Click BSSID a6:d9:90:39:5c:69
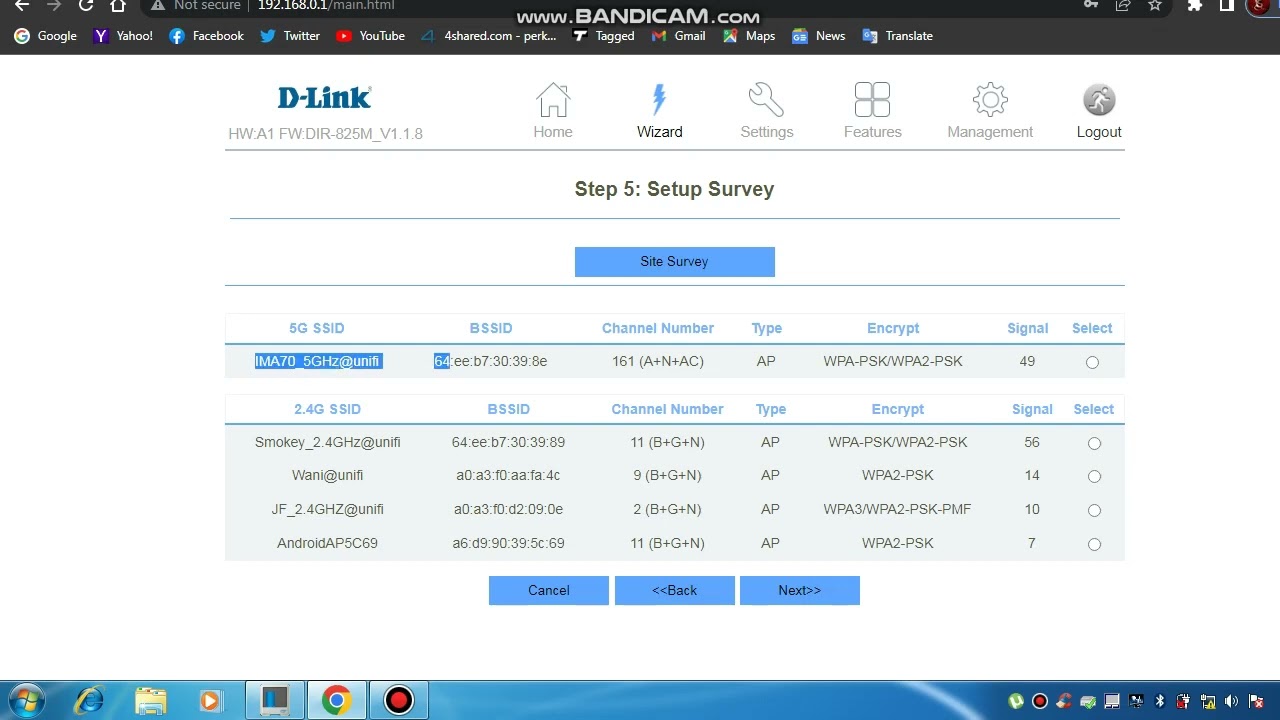 pyautogui.click(x=508, y=543)
